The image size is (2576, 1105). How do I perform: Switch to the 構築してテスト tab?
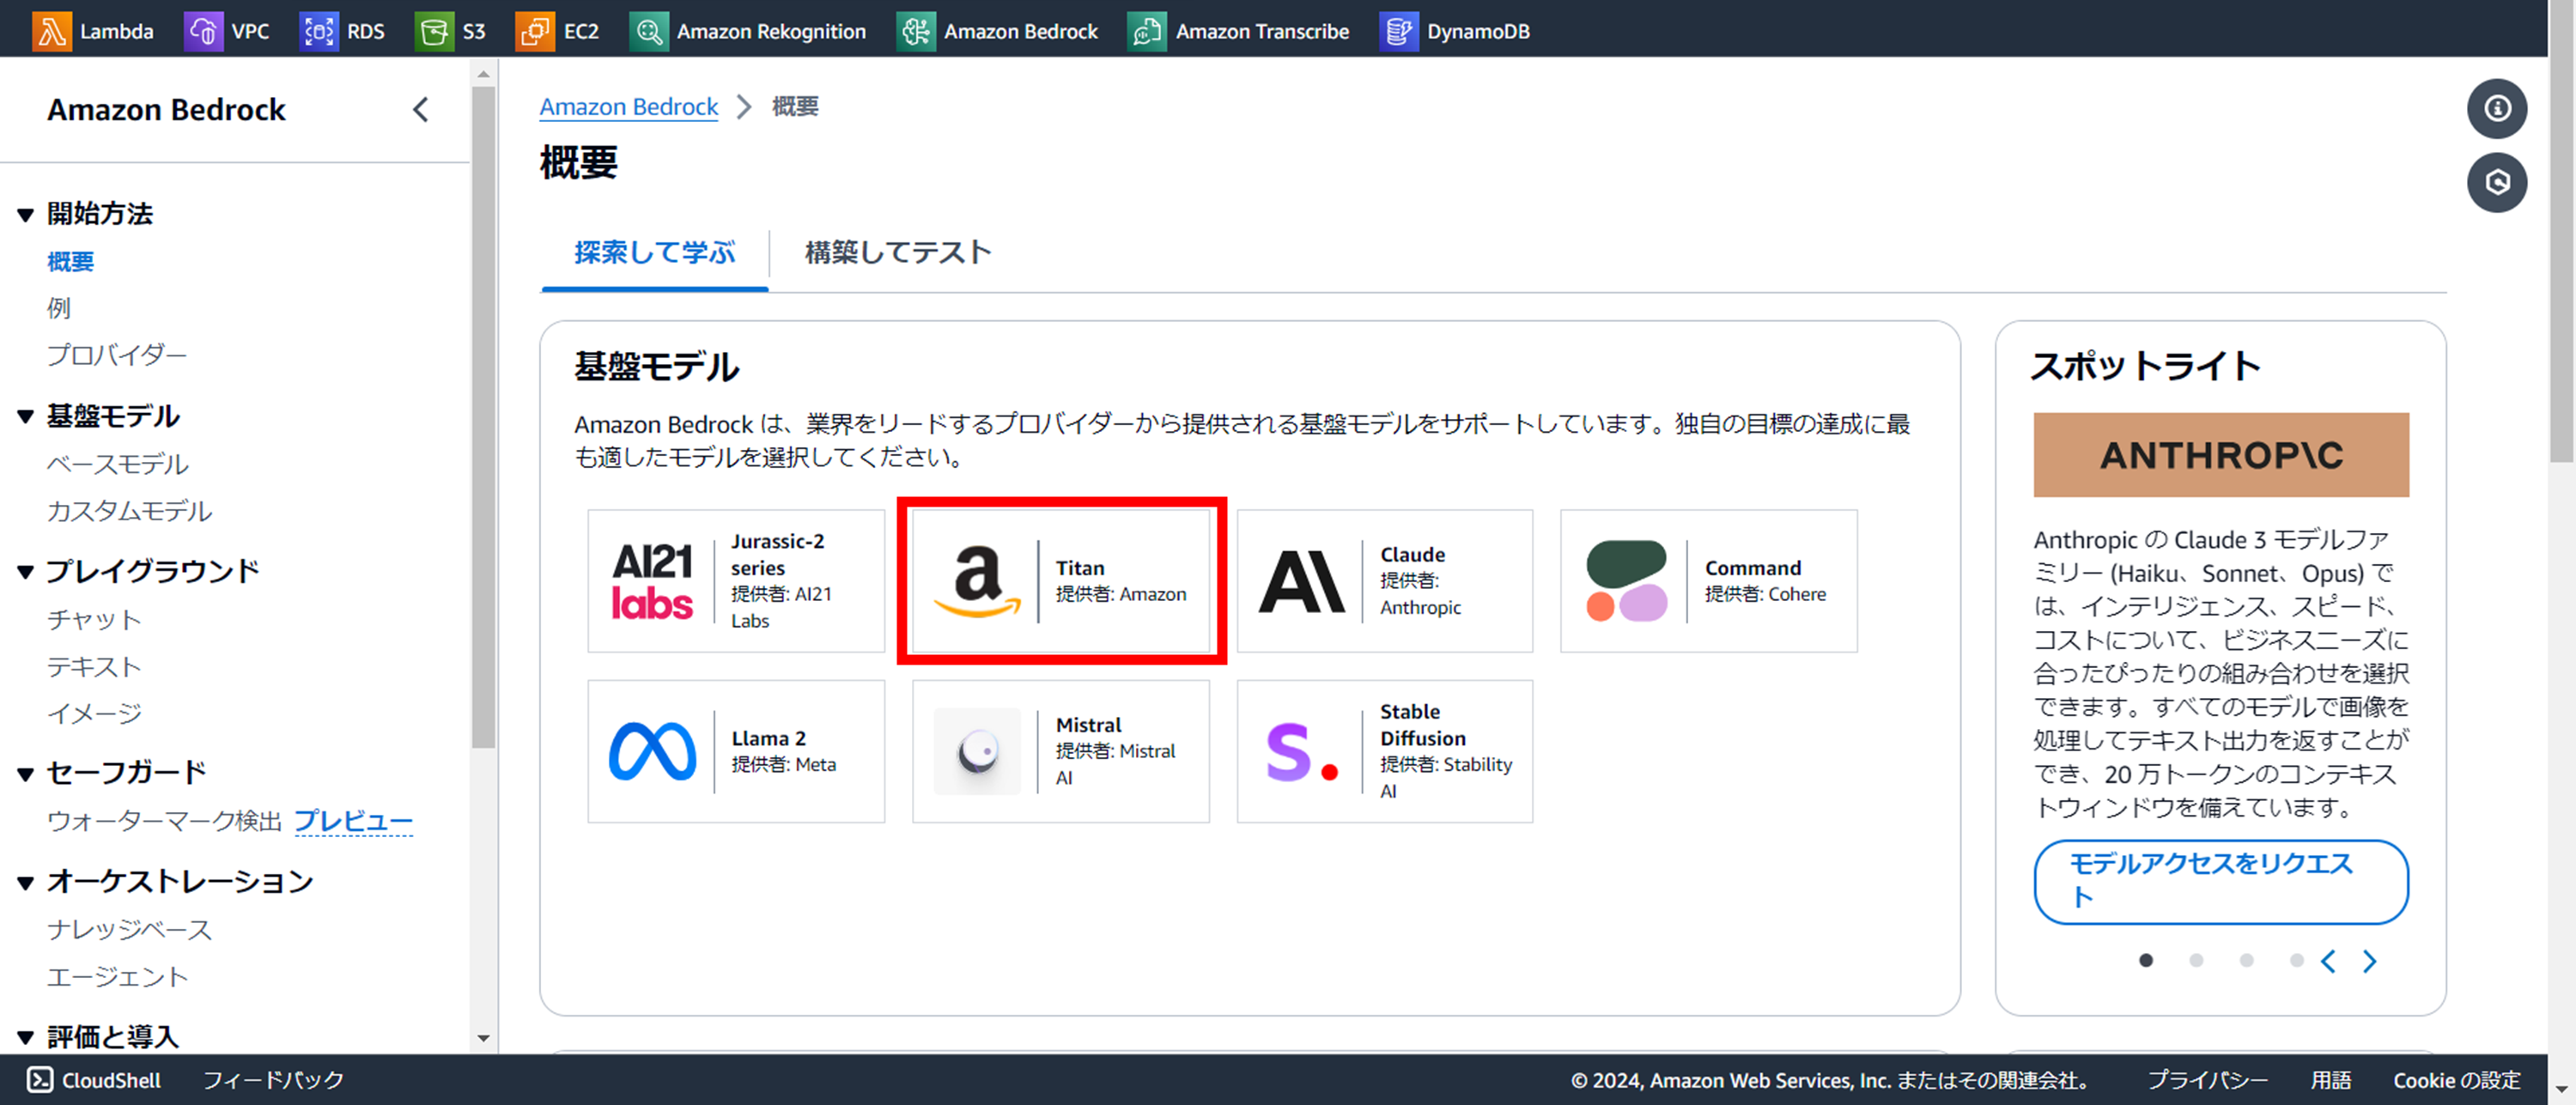[897, 252]
